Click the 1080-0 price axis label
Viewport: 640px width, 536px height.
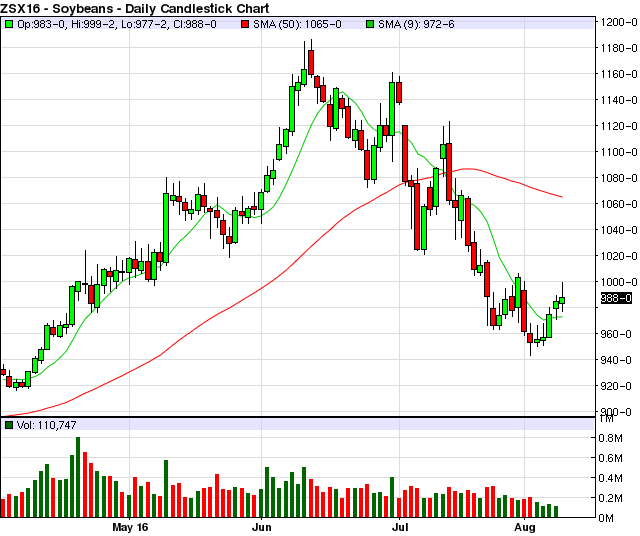[x=618, y=178]
